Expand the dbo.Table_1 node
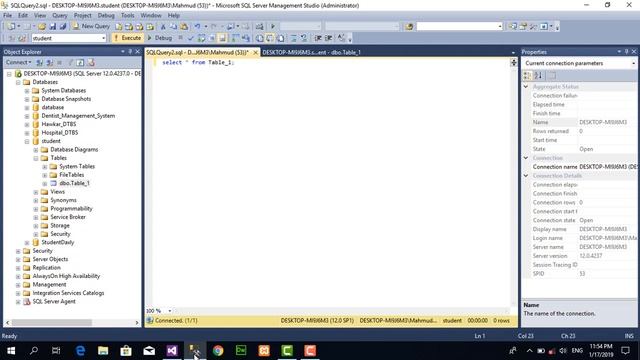 45,183
